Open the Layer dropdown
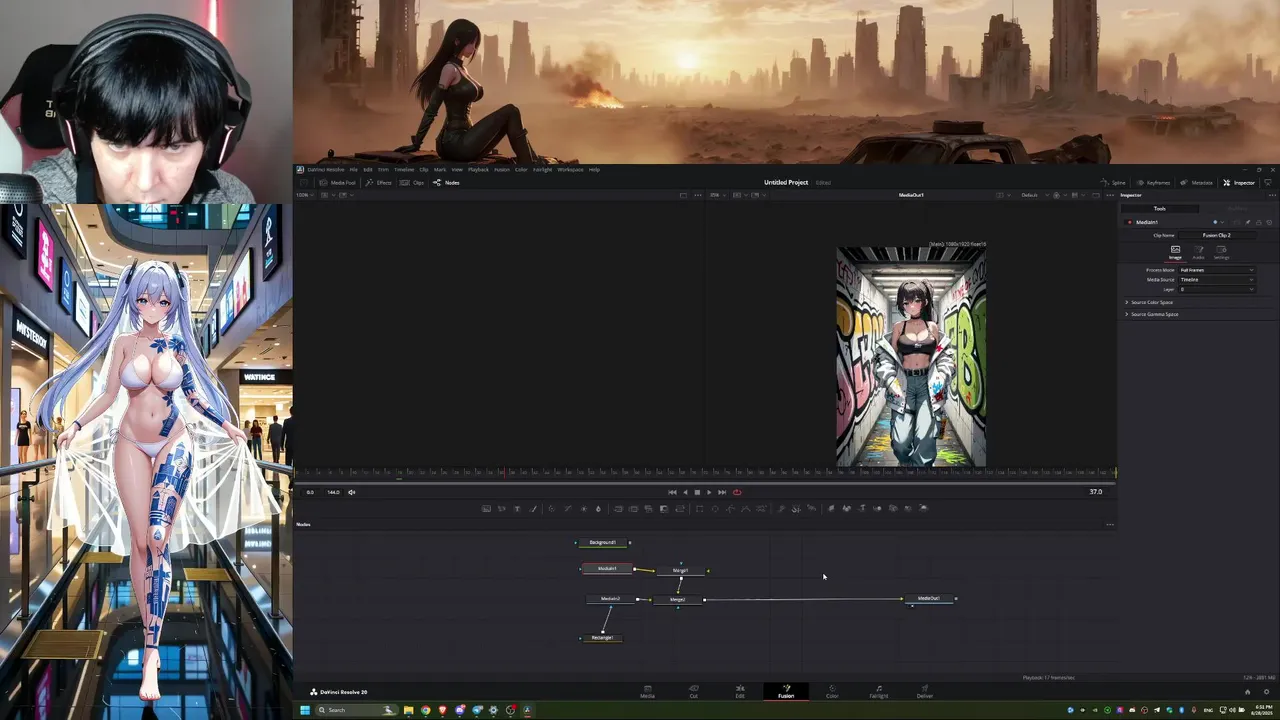 pos(1217,290)
